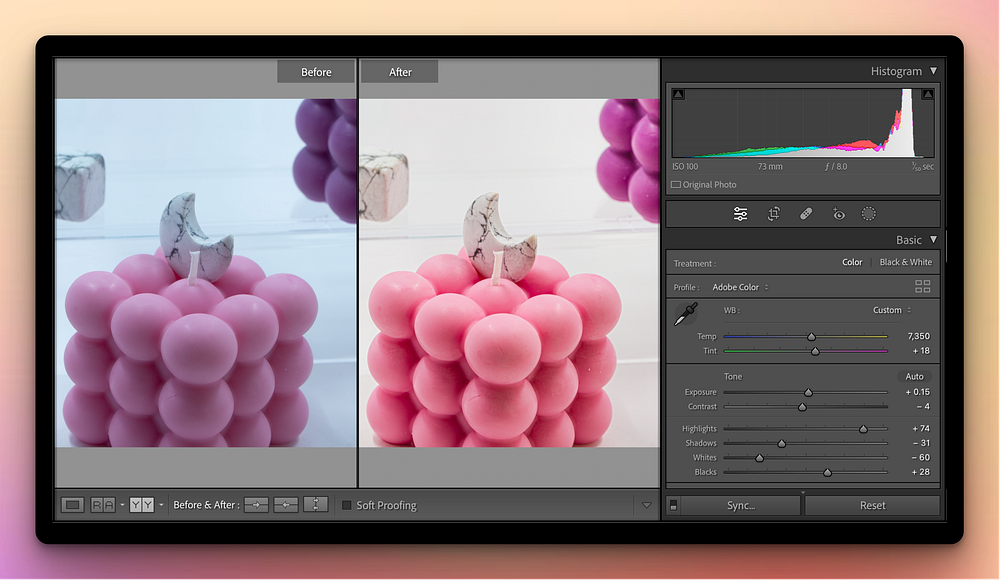
Task: Click the Before photo preview
Action: (205, 272)
